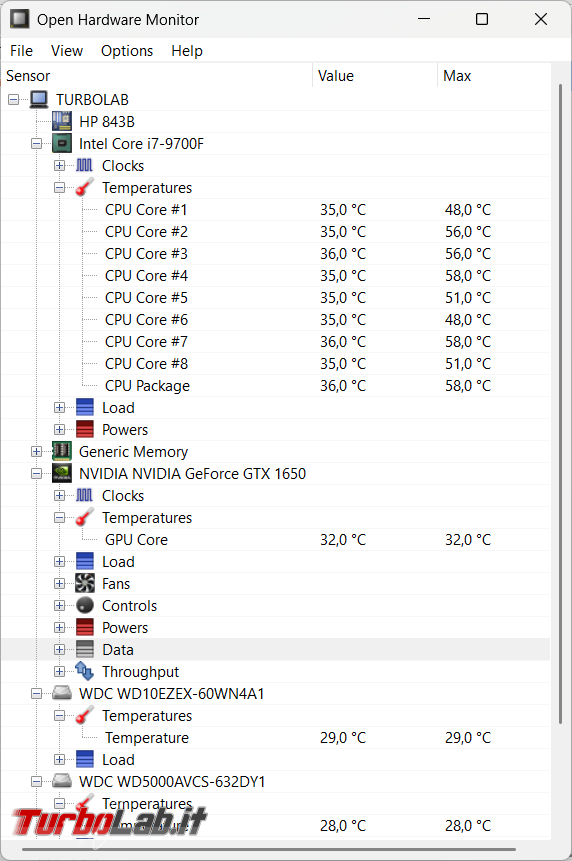
Task: Collapse the NVIDIA GeForce GTX 1650 node
Action: pos(37,473)
